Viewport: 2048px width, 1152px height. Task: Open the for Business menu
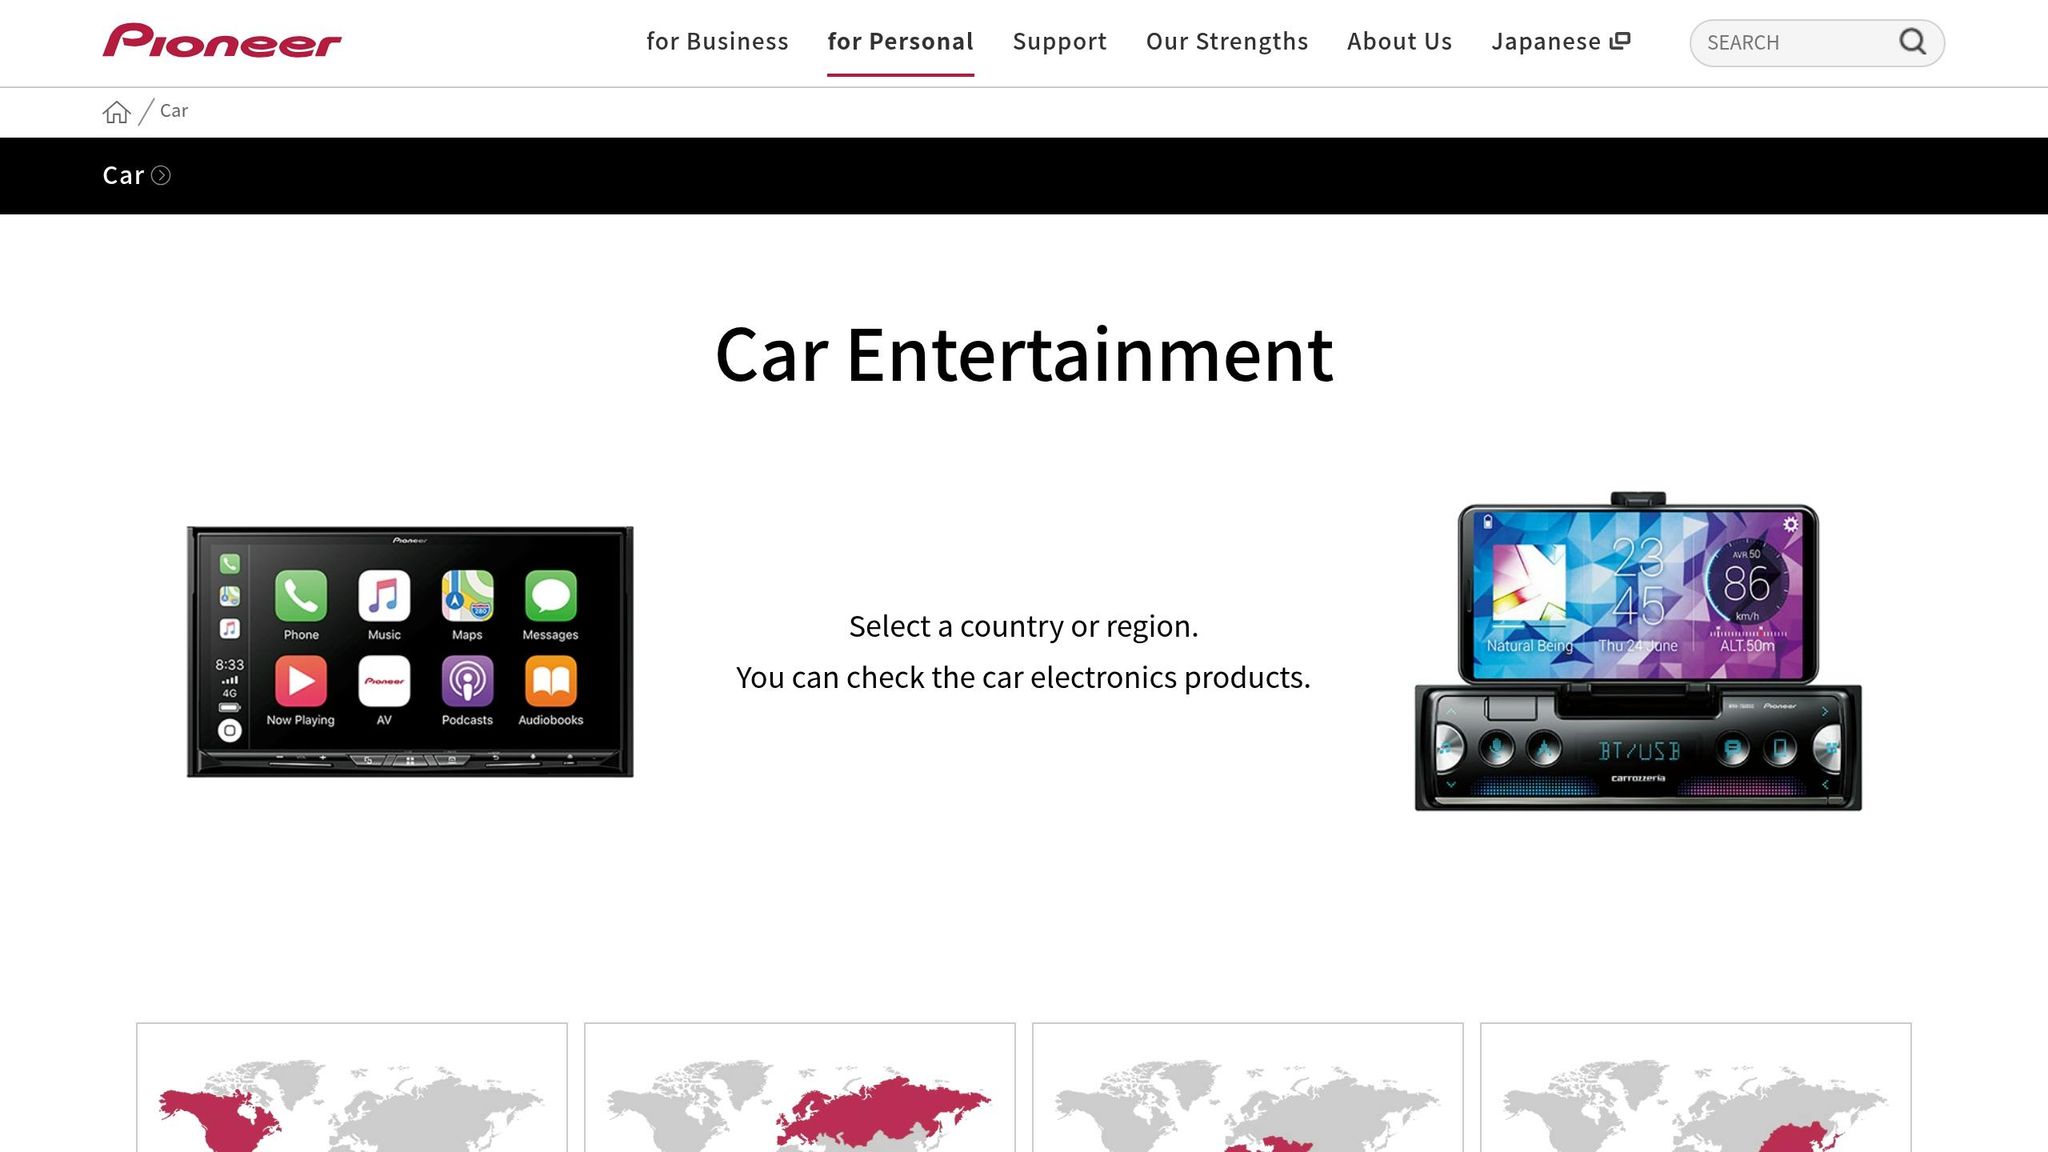pos(717,42)
